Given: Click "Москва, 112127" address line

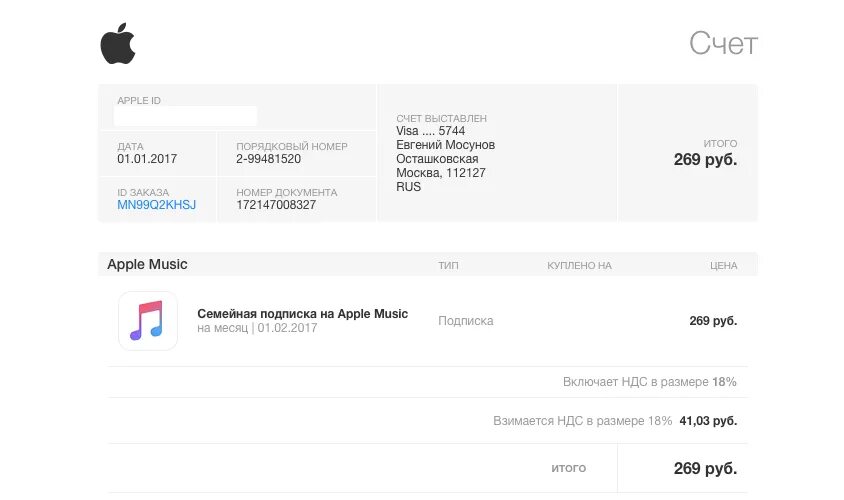Looking at the screenshot, I should click(440, 173).
